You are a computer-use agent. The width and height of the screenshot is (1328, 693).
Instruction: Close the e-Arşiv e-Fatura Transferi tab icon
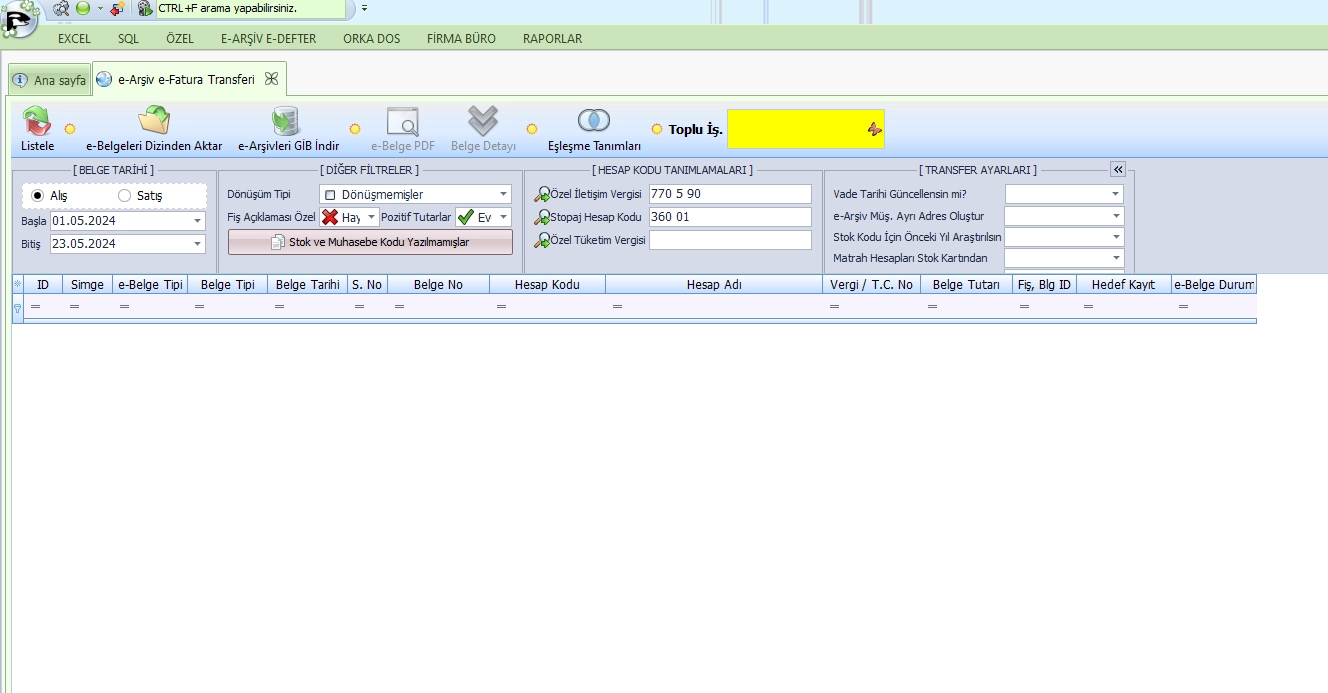[271, 79]
